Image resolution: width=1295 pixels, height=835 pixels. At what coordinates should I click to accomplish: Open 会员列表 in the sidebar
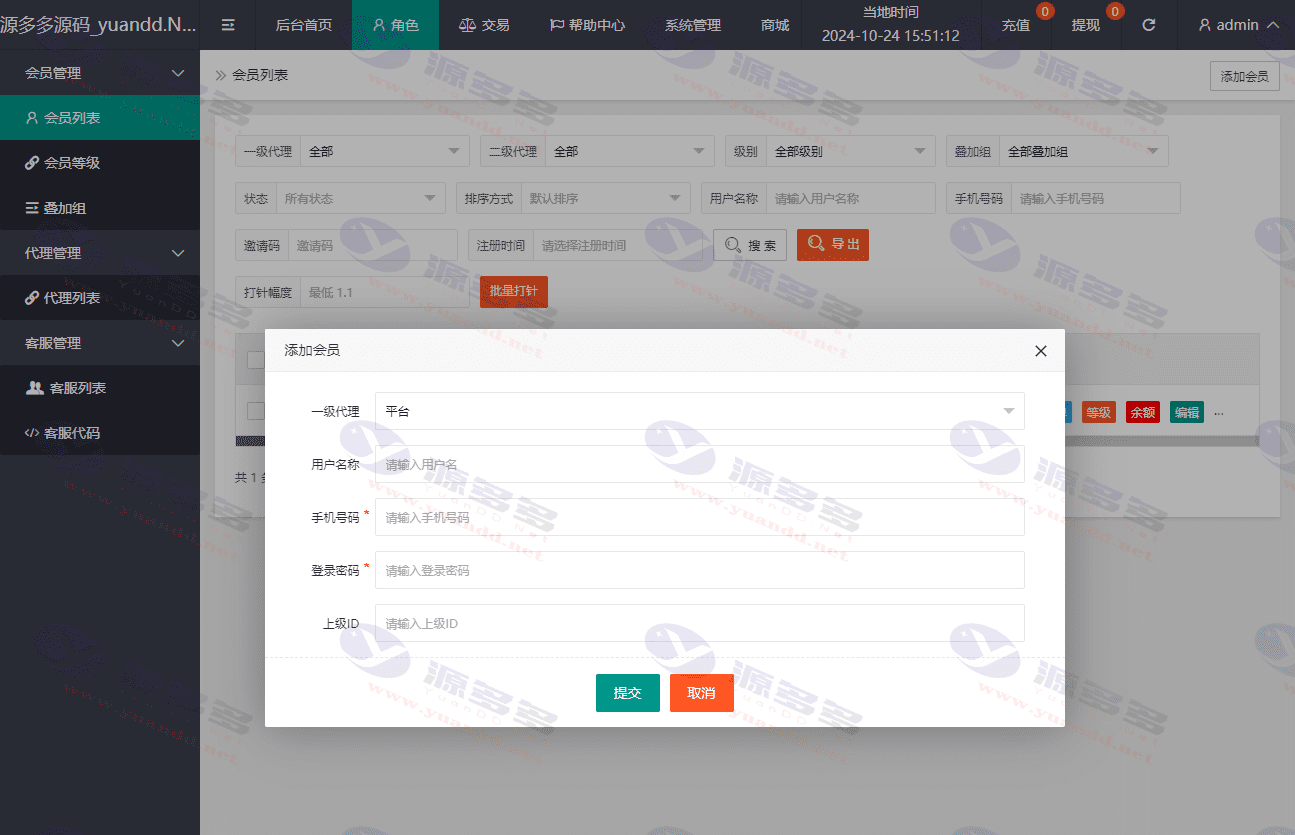(100, 118)
